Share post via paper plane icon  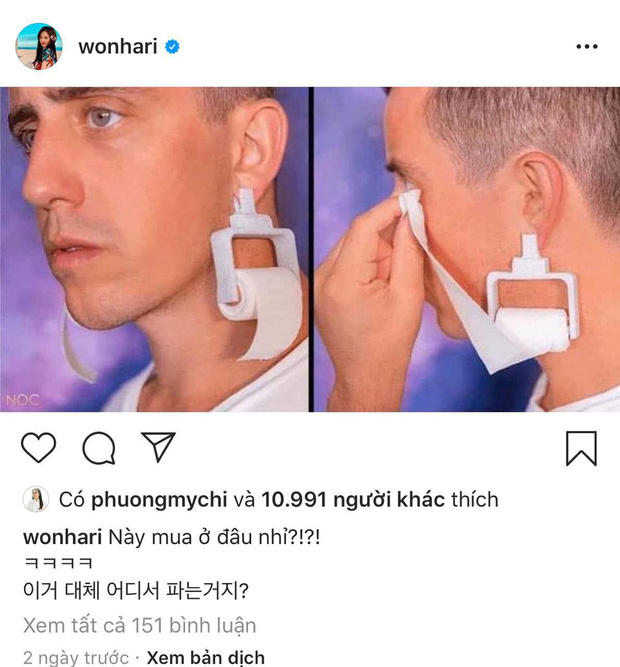click(158, 447)
